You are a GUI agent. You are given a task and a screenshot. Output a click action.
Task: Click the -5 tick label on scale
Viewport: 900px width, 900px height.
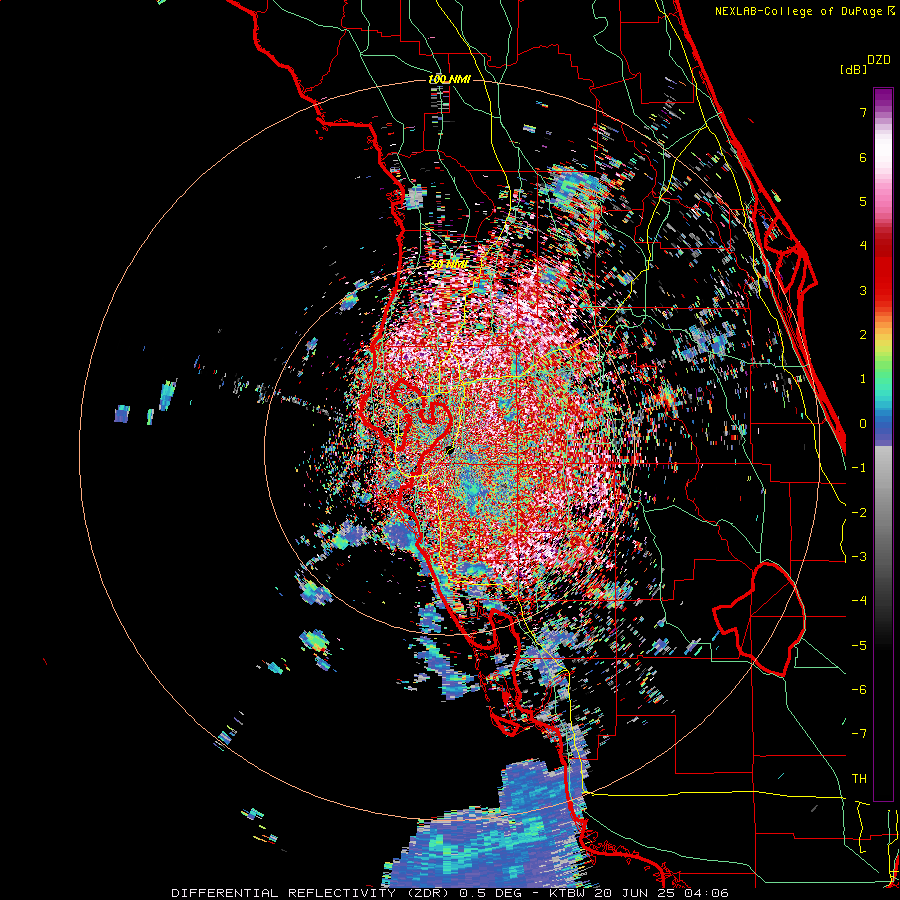coord(859,646)
